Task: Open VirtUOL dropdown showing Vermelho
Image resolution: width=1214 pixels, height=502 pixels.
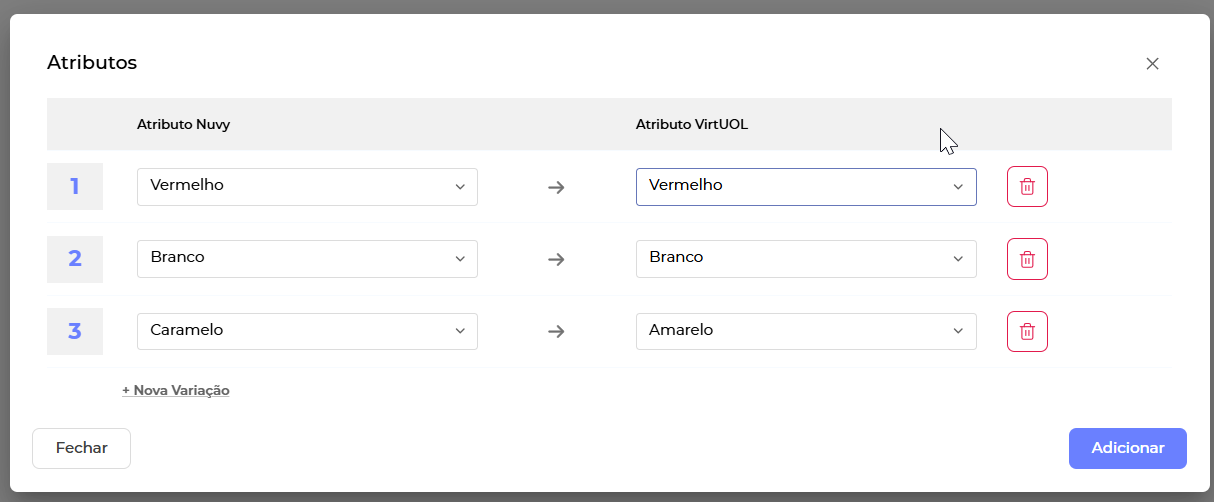Action: pos(806,187)
